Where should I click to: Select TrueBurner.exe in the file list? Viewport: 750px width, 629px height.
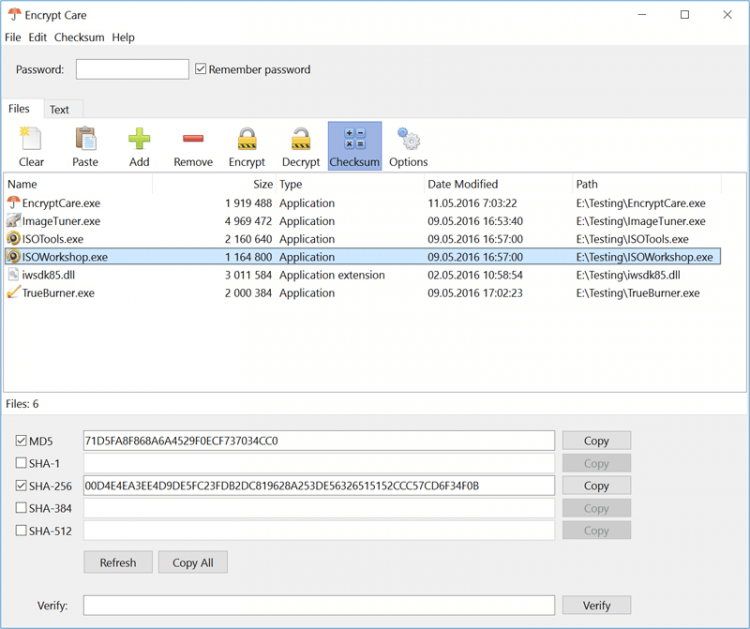(x=58, y=293)
